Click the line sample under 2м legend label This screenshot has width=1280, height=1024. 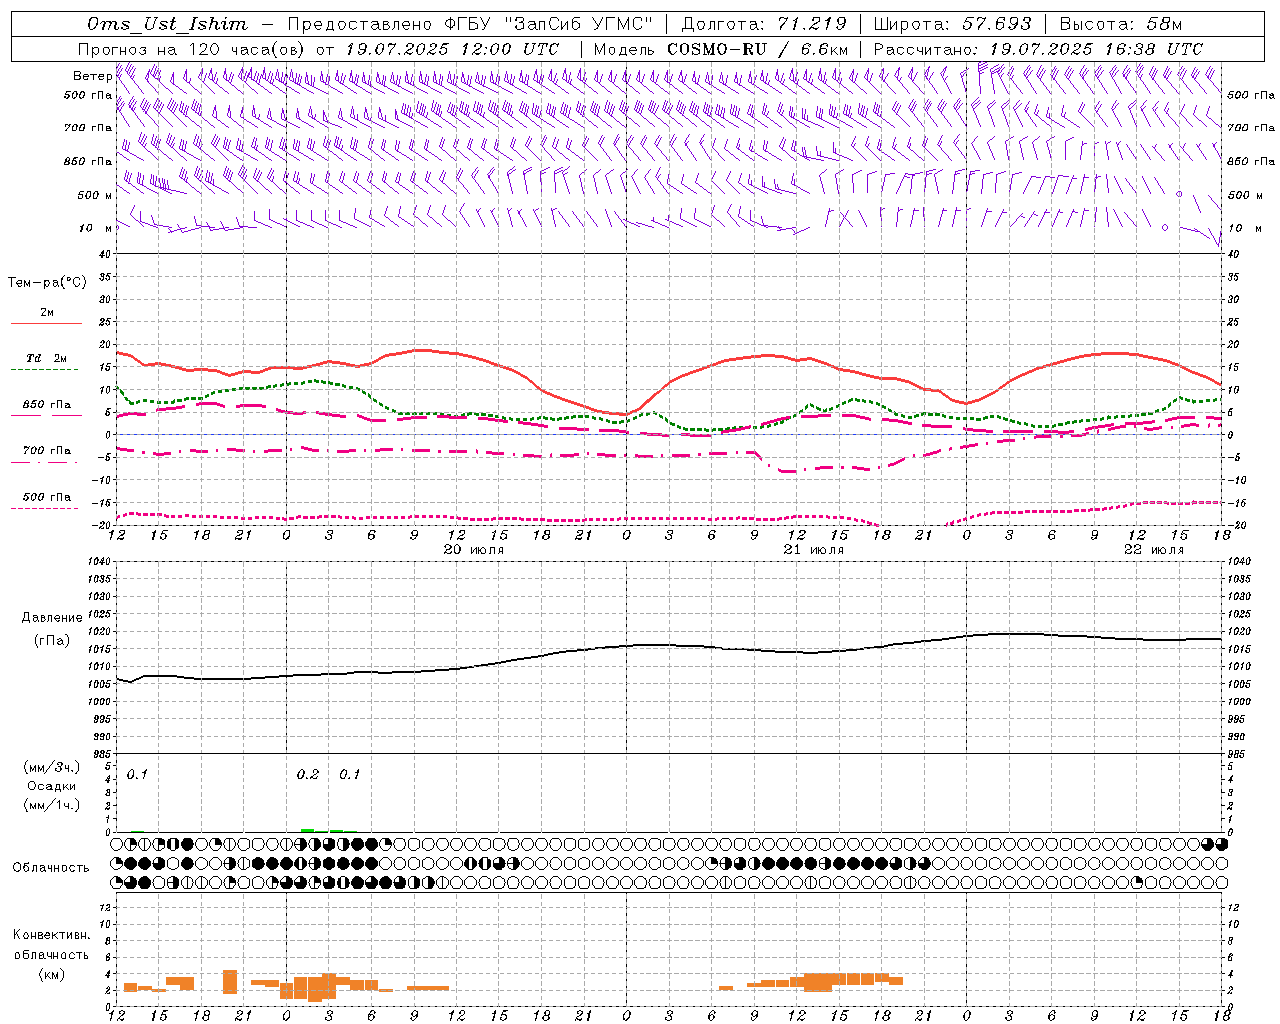46,324
